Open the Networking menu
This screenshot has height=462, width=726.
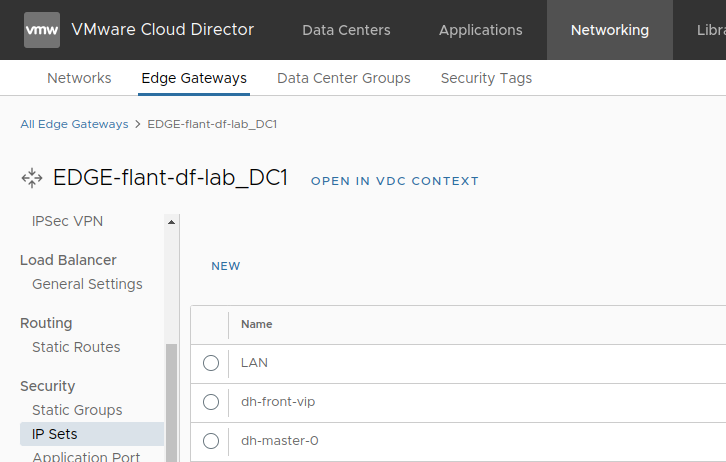point(609,30)
